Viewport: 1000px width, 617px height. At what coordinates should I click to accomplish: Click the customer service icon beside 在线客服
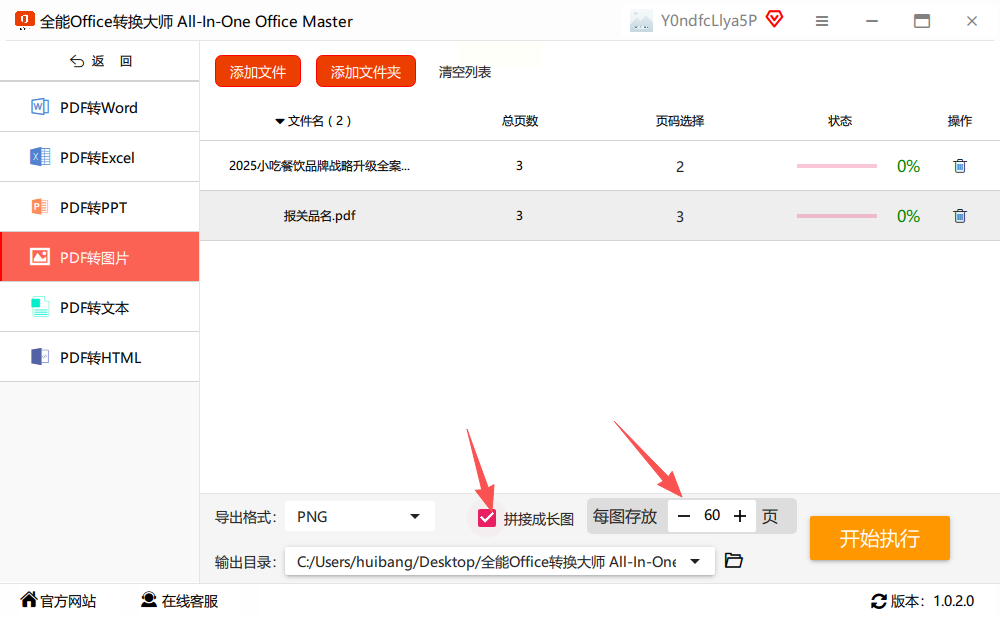(x=149, y=599)
